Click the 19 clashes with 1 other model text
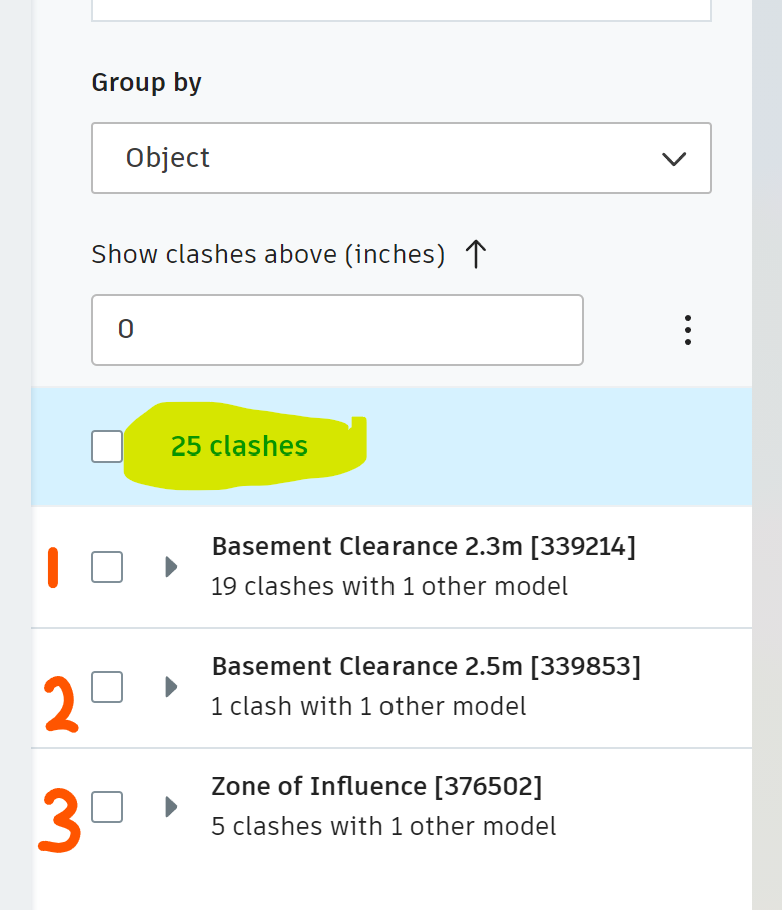 [389, 586]
